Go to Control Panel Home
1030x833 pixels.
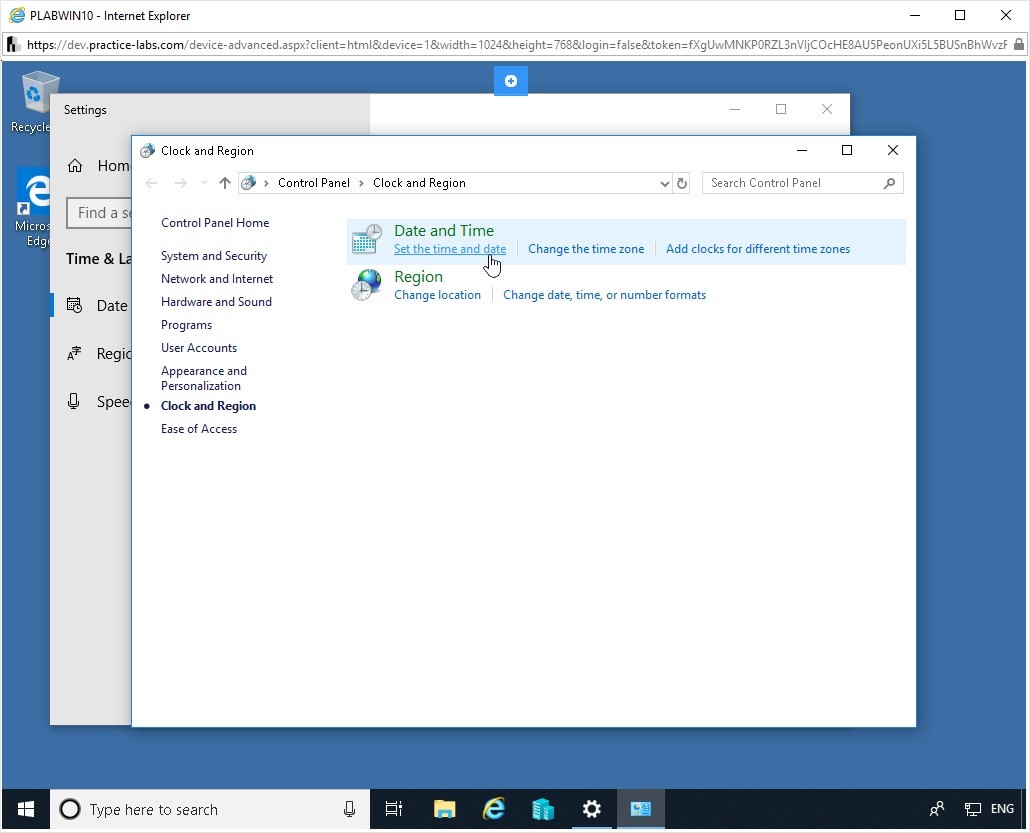pos(215,223)
